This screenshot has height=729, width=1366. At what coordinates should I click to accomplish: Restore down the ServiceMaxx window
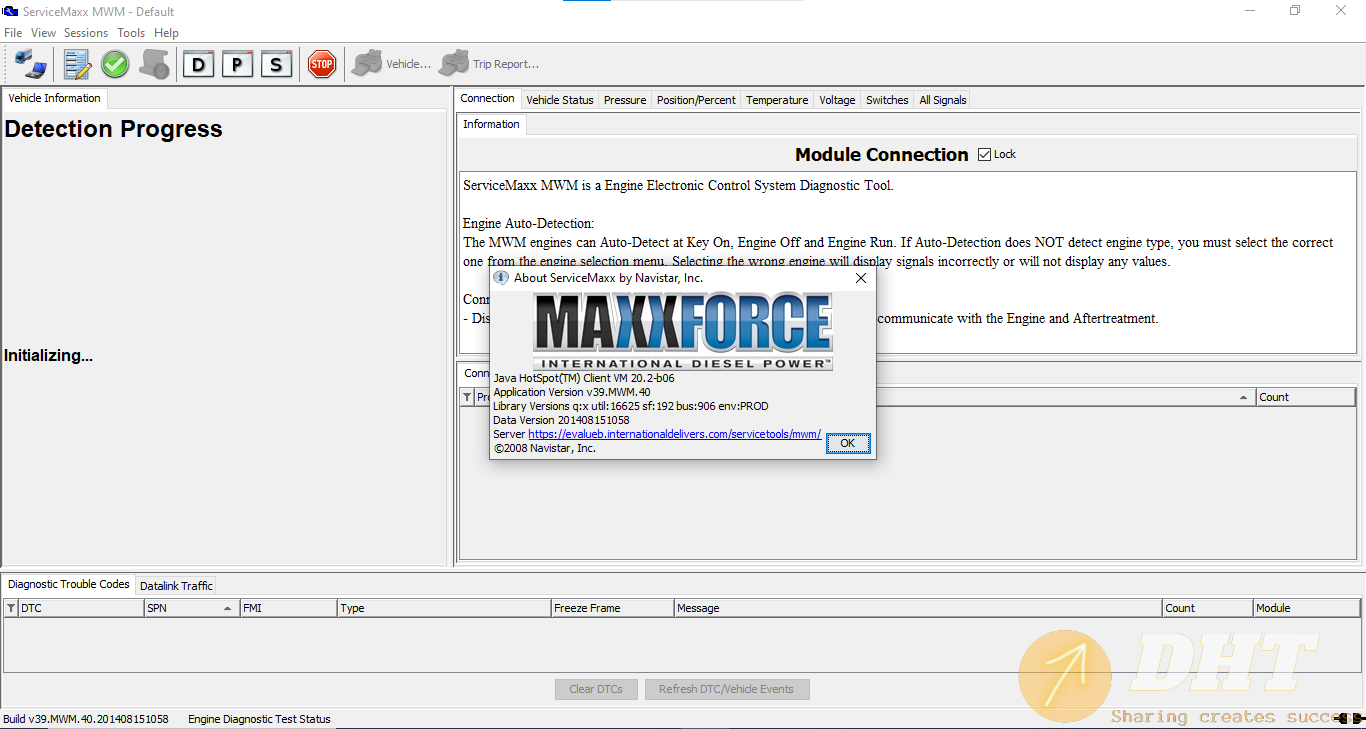1295,11
